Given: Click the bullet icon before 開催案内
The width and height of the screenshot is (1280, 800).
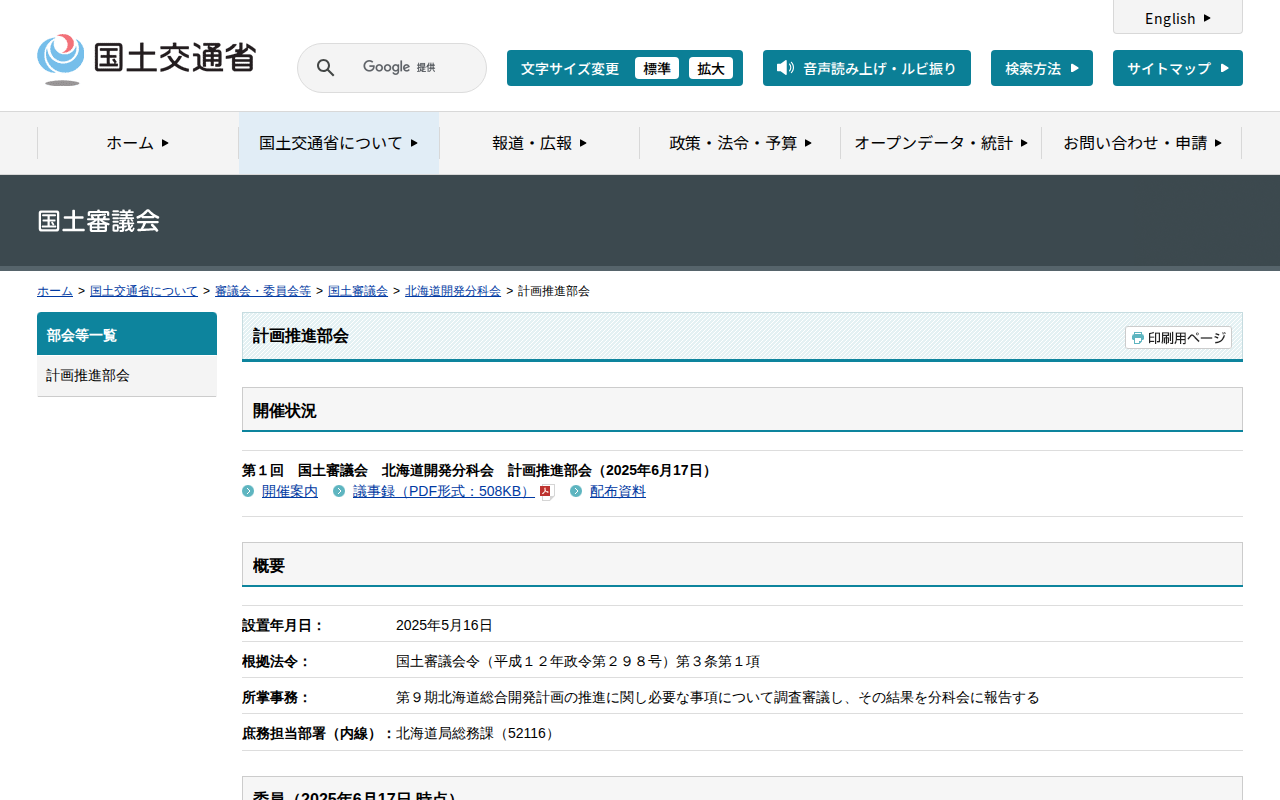Looking at the screenshot, I should tap(248, 491).
